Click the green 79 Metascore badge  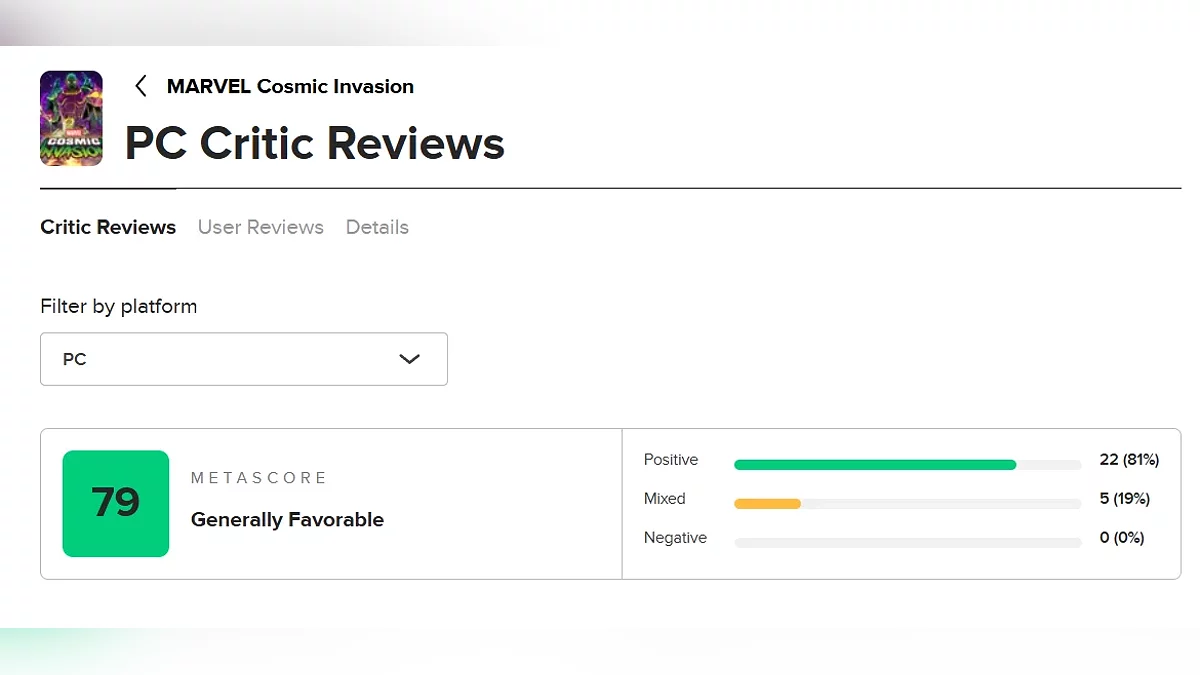(116, 503)
